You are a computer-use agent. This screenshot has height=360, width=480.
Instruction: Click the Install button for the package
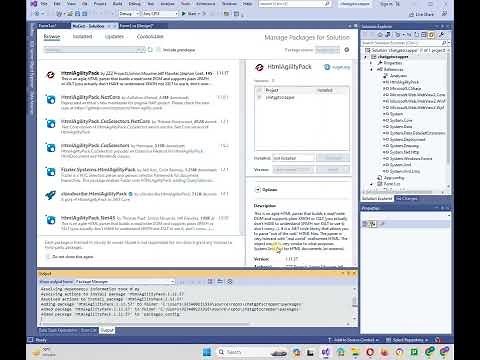click(x=333, y=170)
